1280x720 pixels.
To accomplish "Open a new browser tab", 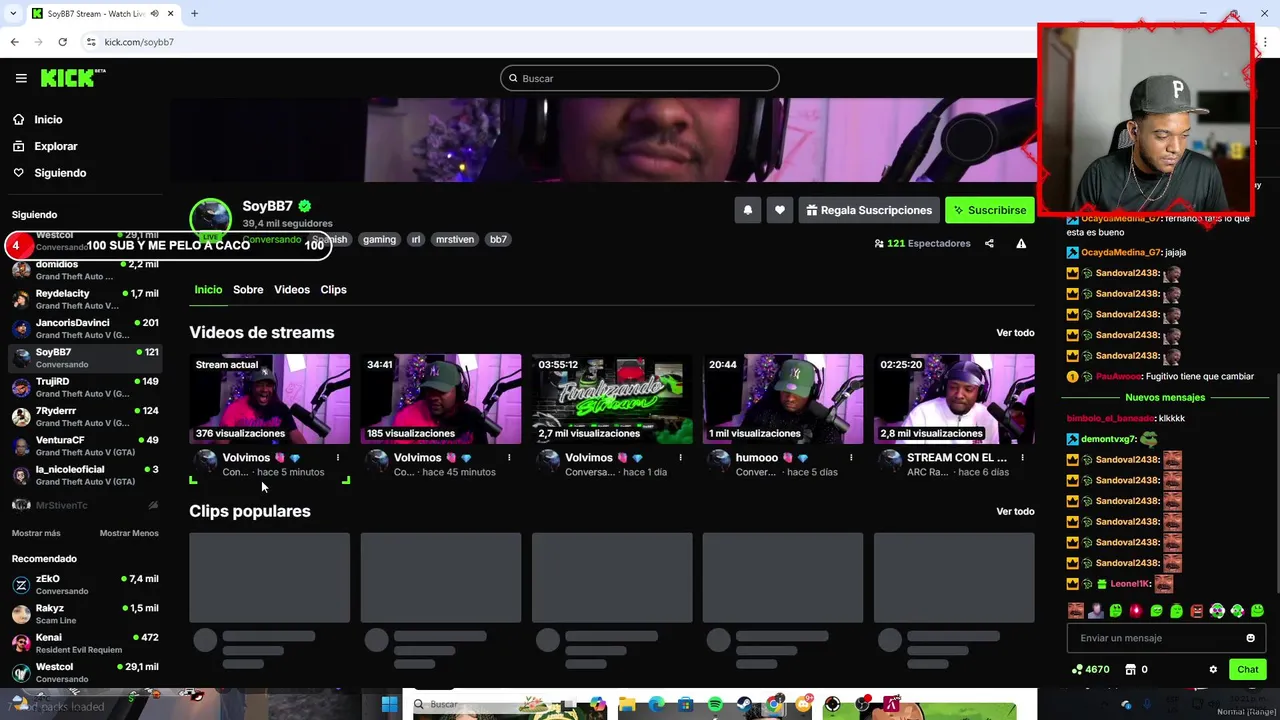I will [x=194, y=13].
